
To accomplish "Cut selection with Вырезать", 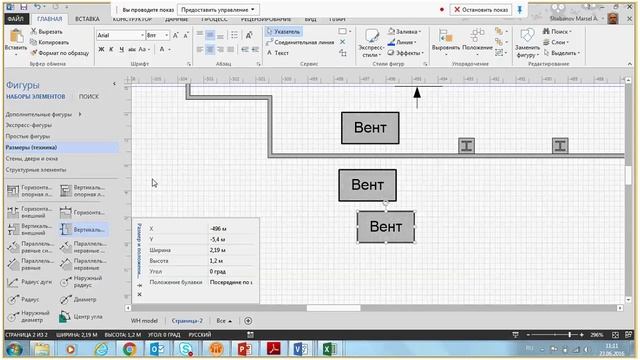I will (x=46, y=31).
